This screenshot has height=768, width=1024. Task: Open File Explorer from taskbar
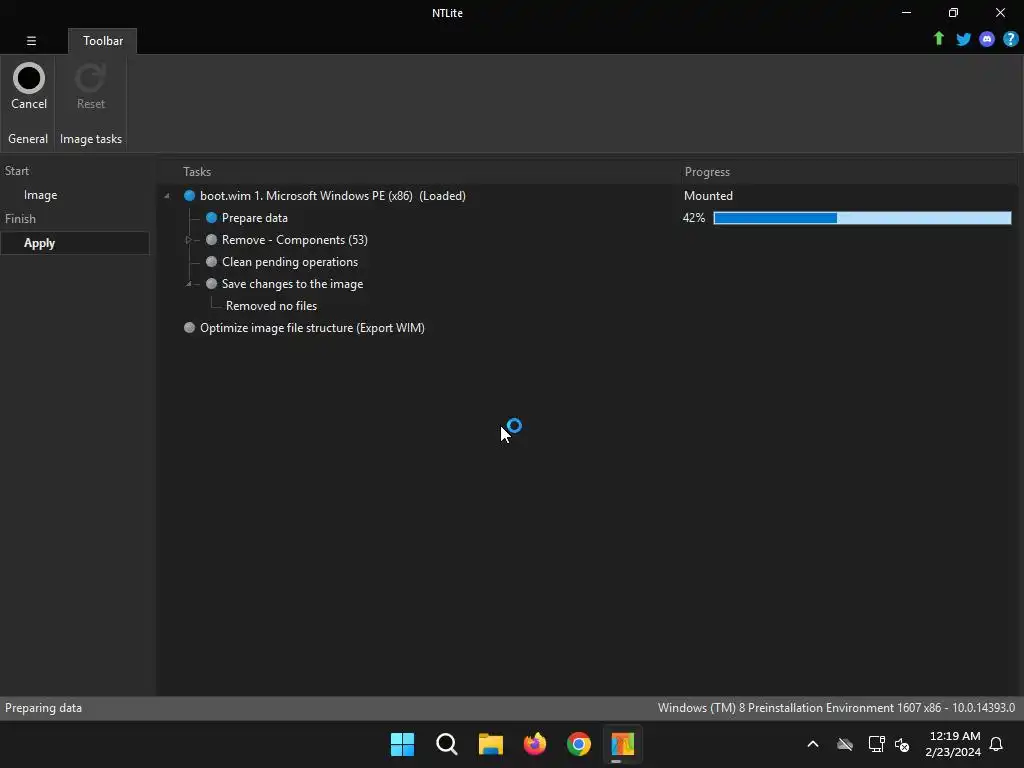(x=490, y=744)
